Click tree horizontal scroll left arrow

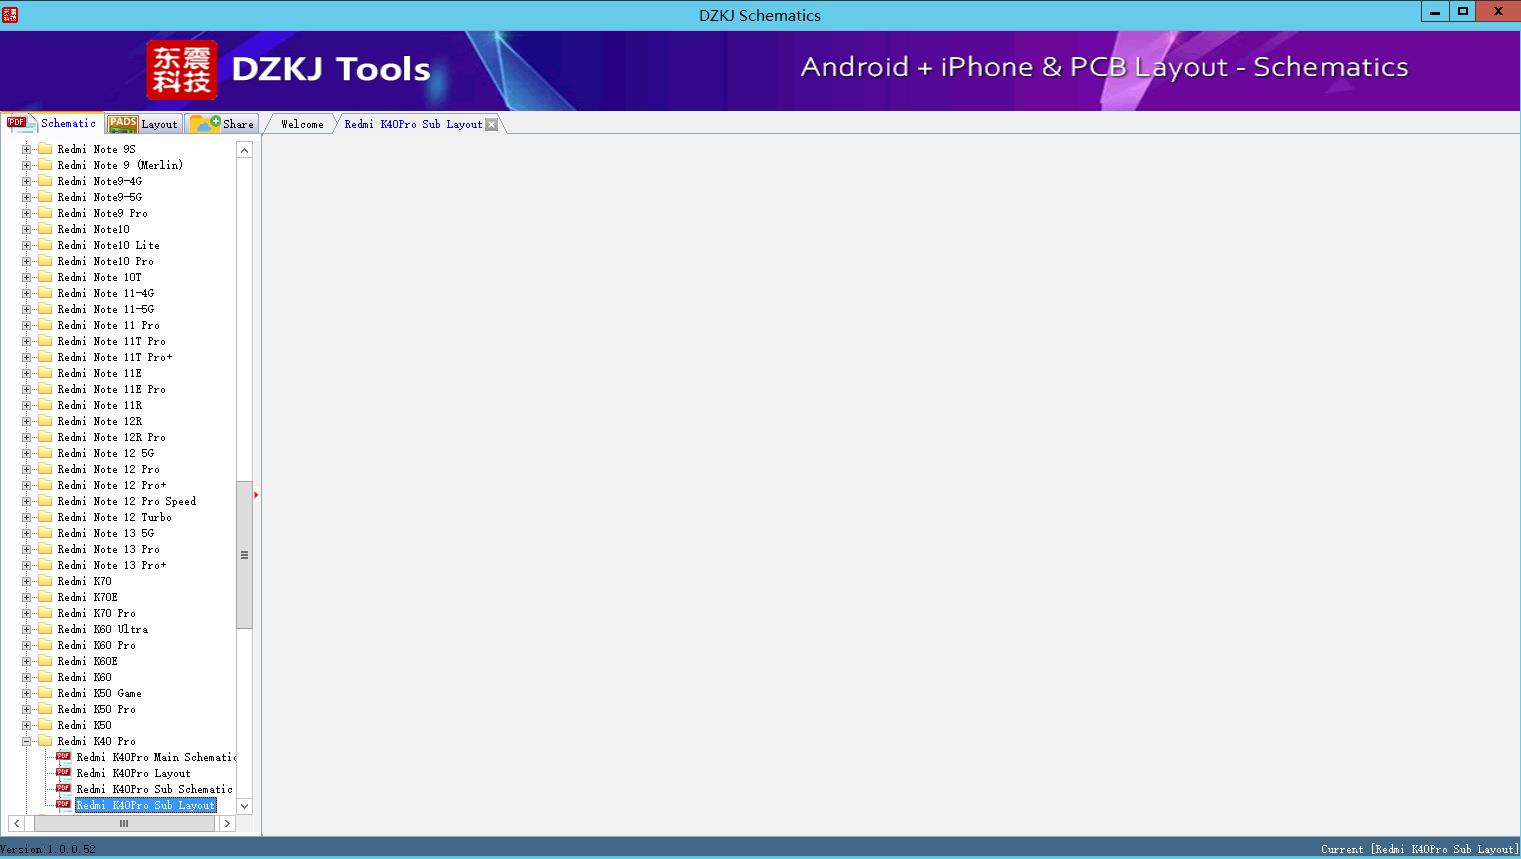(x=17, y=824)
